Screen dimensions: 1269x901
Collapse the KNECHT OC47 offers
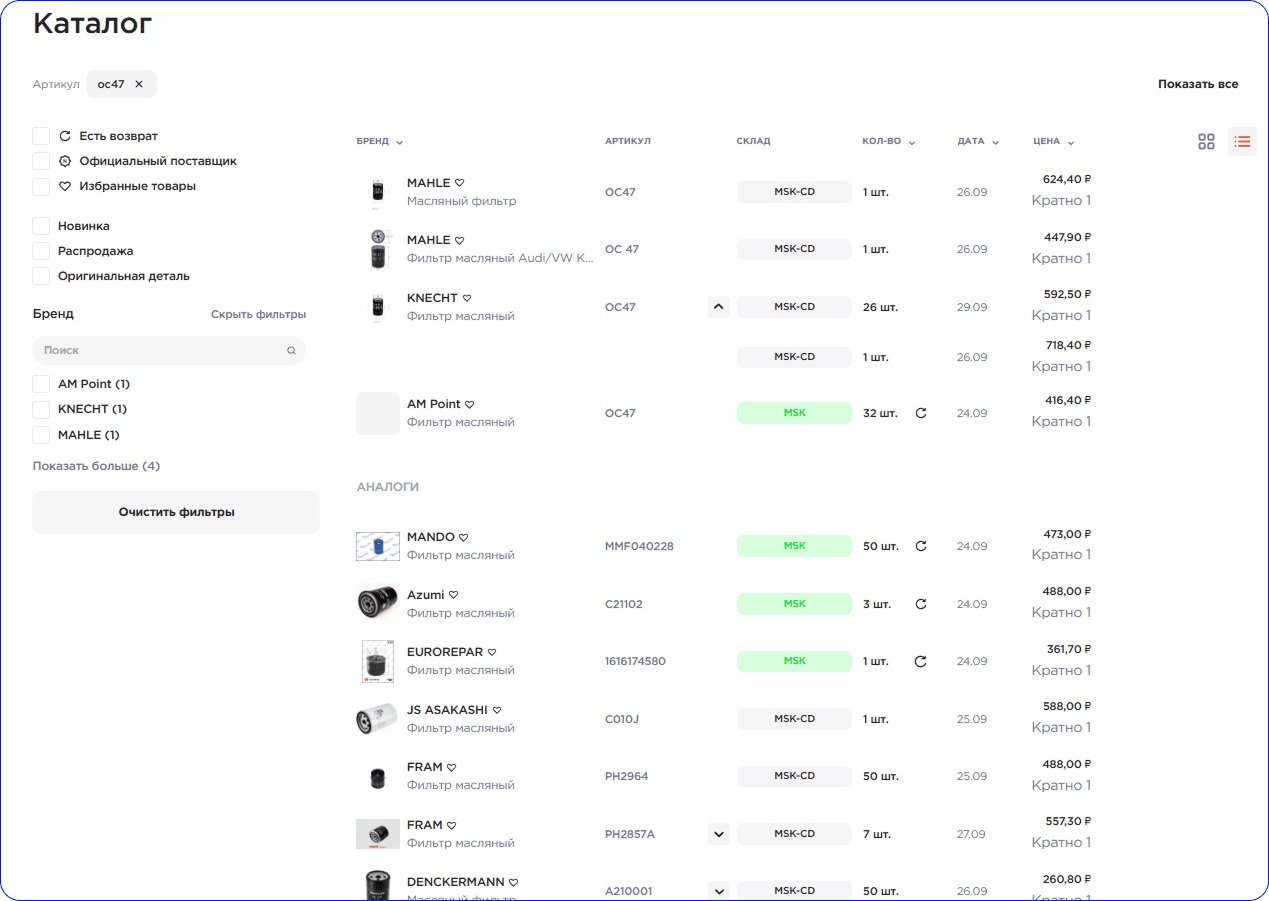718,307
